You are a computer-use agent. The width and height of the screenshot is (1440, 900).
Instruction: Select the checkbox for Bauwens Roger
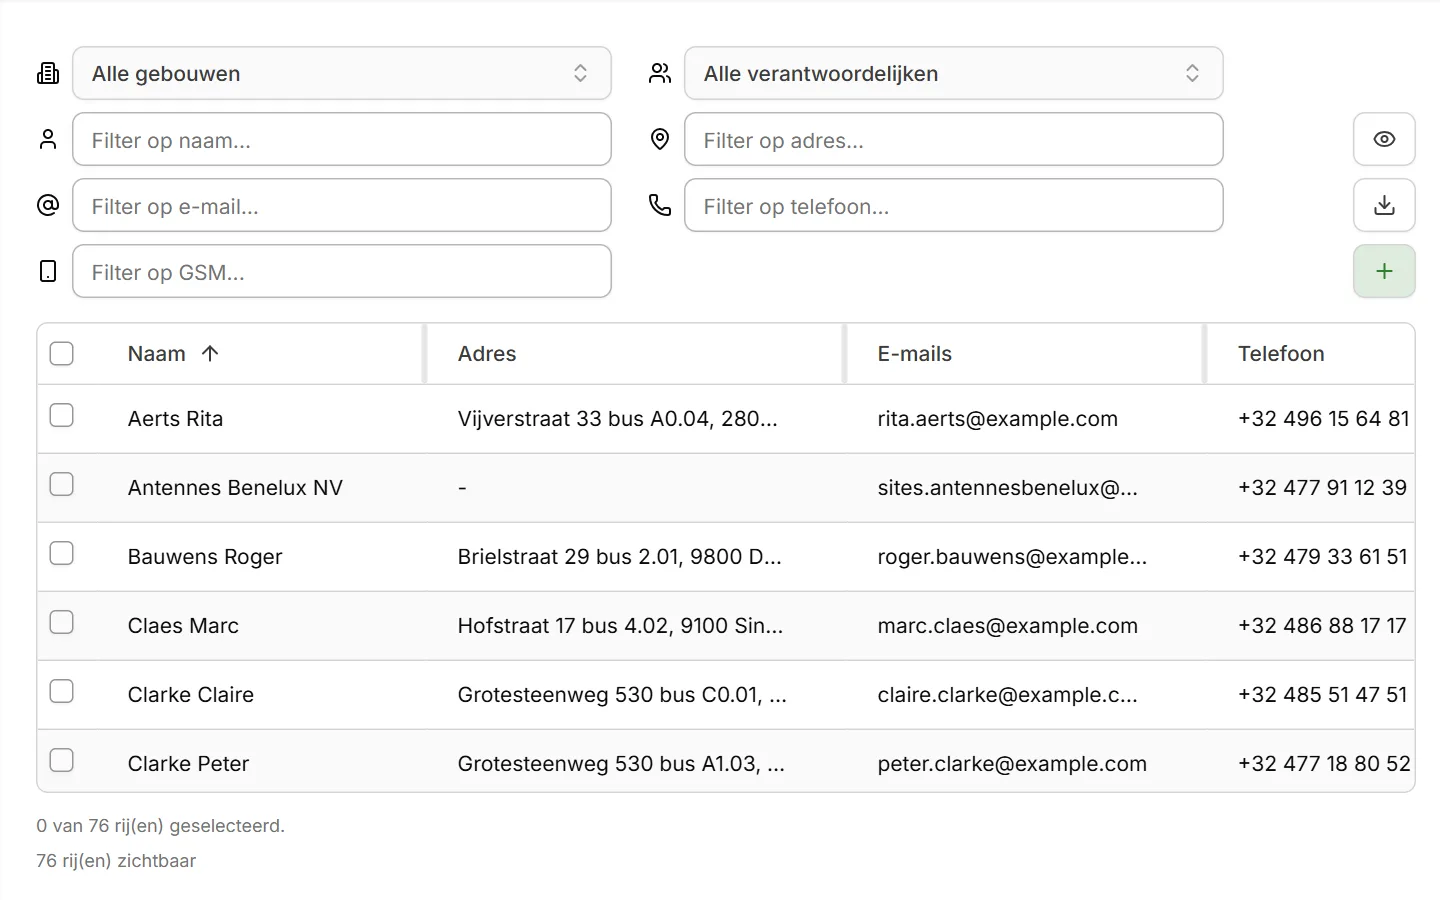coord(62,553)
